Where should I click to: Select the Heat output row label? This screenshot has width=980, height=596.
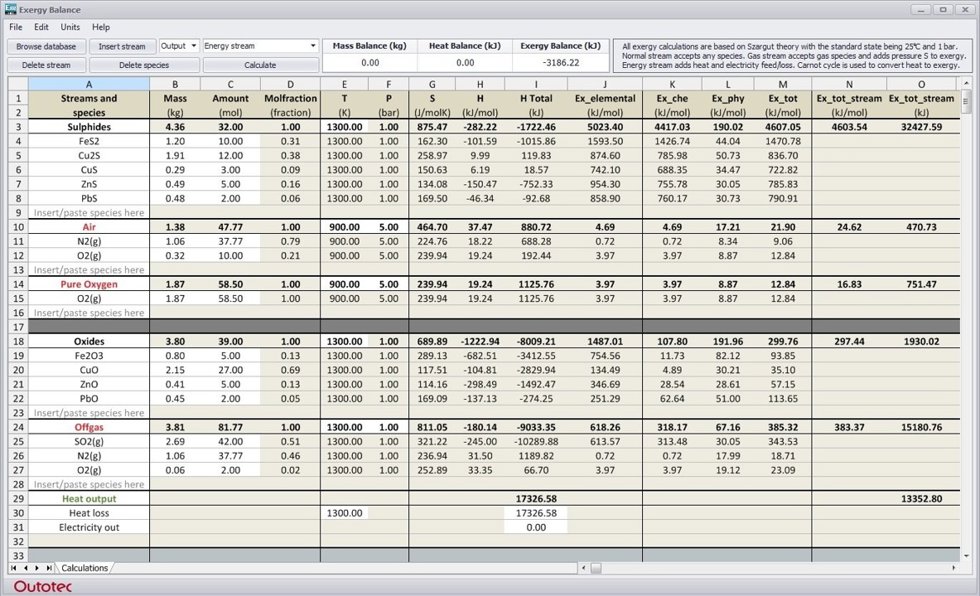89,499
